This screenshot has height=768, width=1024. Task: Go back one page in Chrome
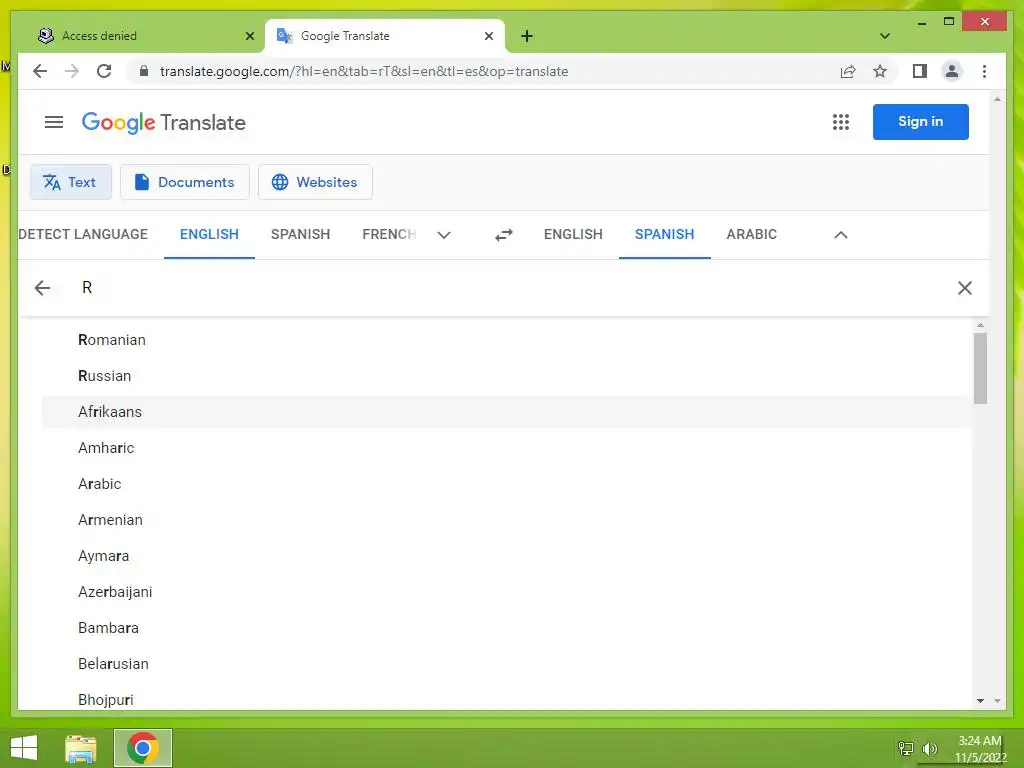point(40,71)
